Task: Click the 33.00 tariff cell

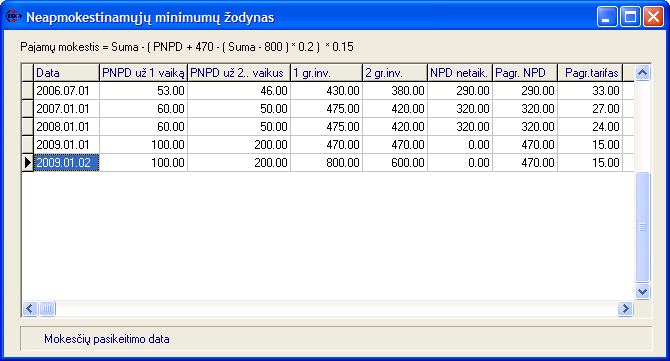Action: tap(590, 91)
